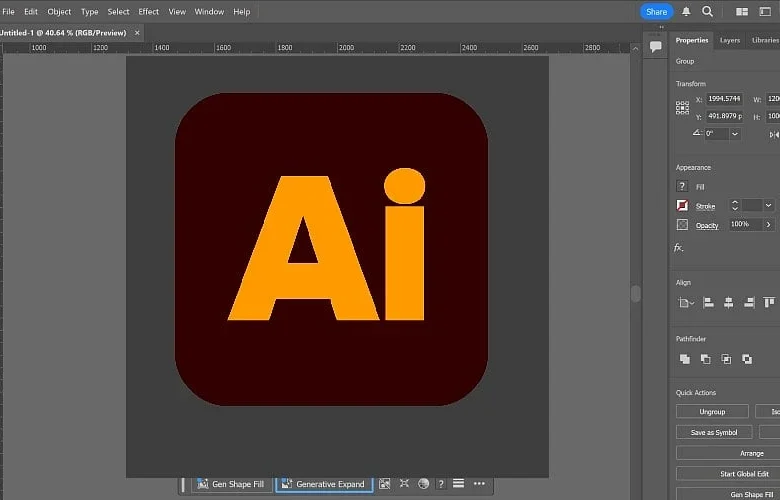Click the underlined Stroke label link
Viewport: 780px width, 500px height.
click(705, 206)
